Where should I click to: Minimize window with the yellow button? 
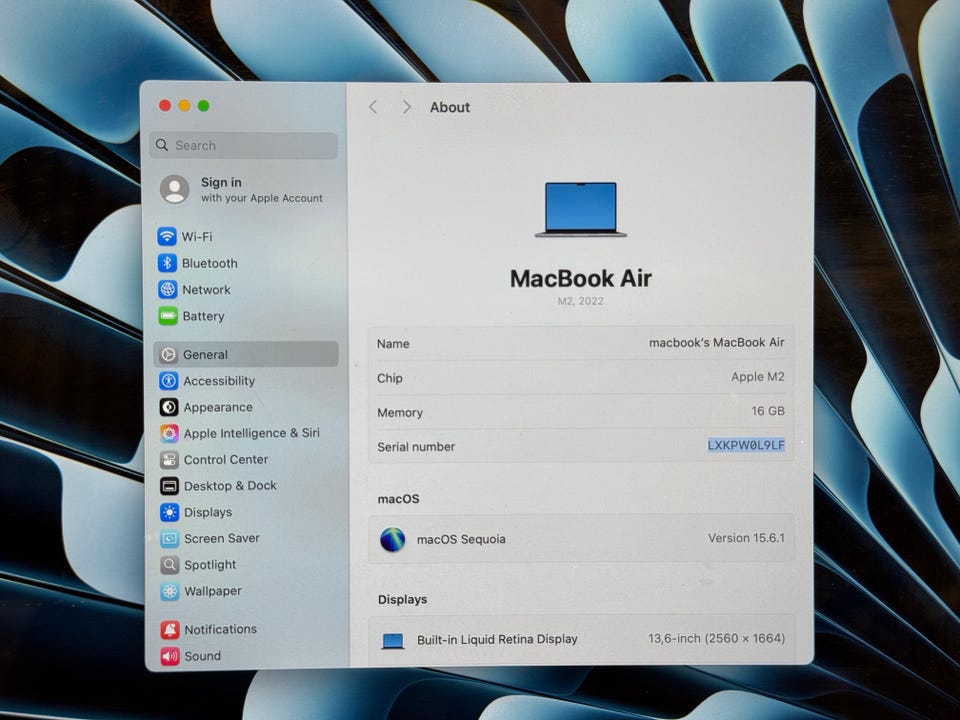pyautogui.click(x=184, y=105)
